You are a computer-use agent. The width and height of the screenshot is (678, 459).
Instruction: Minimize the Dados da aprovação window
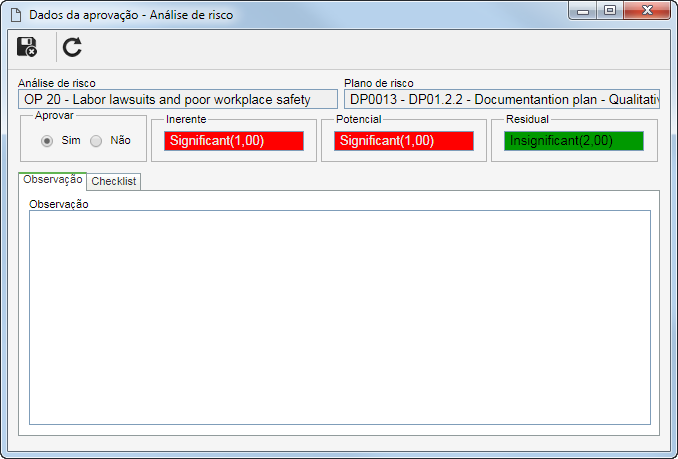tap(583, 11)
